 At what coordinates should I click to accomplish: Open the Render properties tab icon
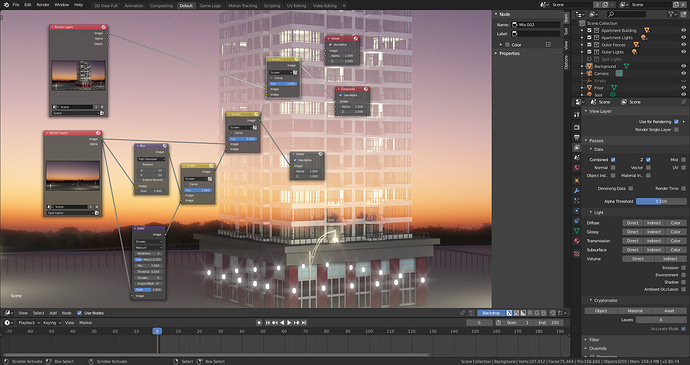[x=576, y=127]
